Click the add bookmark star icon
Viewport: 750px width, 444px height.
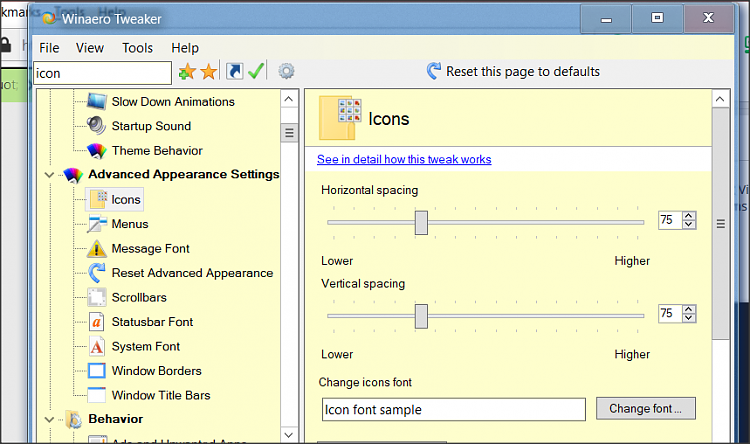click(186, 72)
